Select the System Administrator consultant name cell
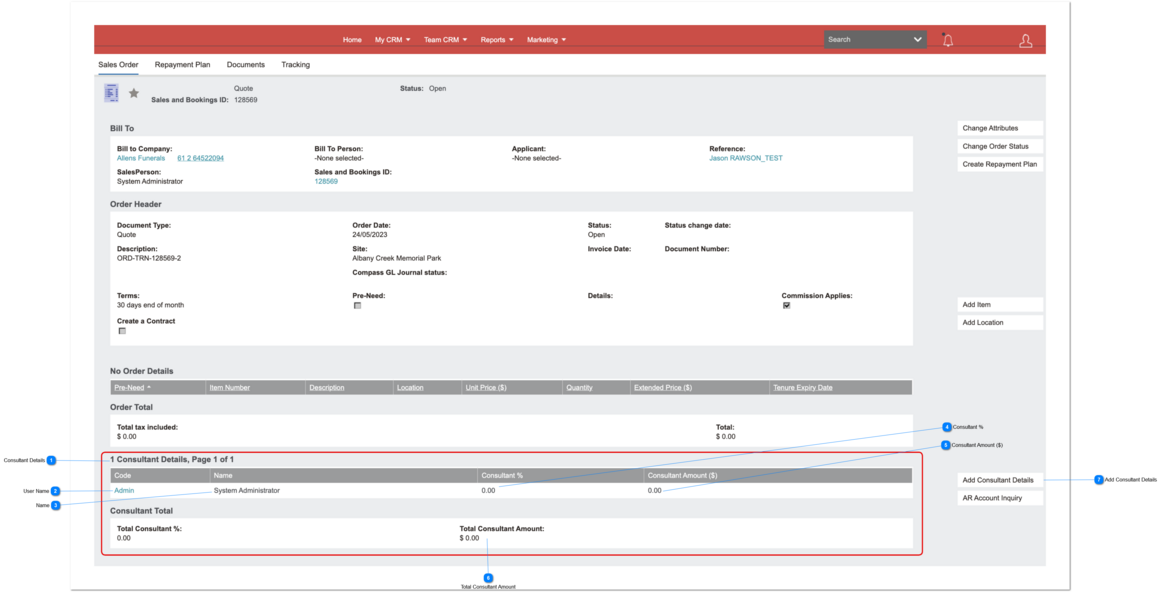1162x595 pixels. 247,491
